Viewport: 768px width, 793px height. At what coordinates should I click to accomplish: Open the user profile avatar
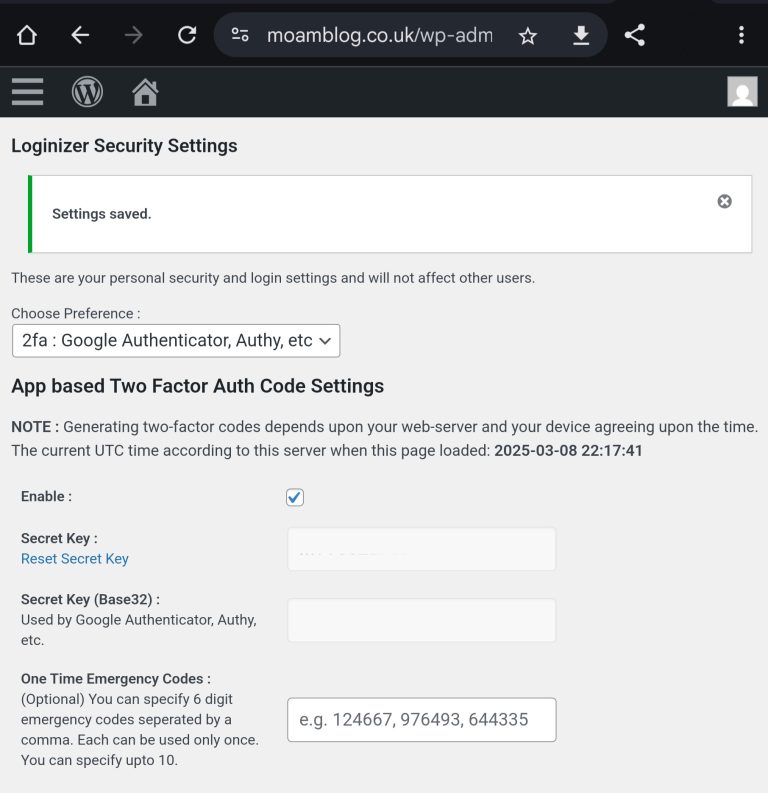click(x=742, y=92)
